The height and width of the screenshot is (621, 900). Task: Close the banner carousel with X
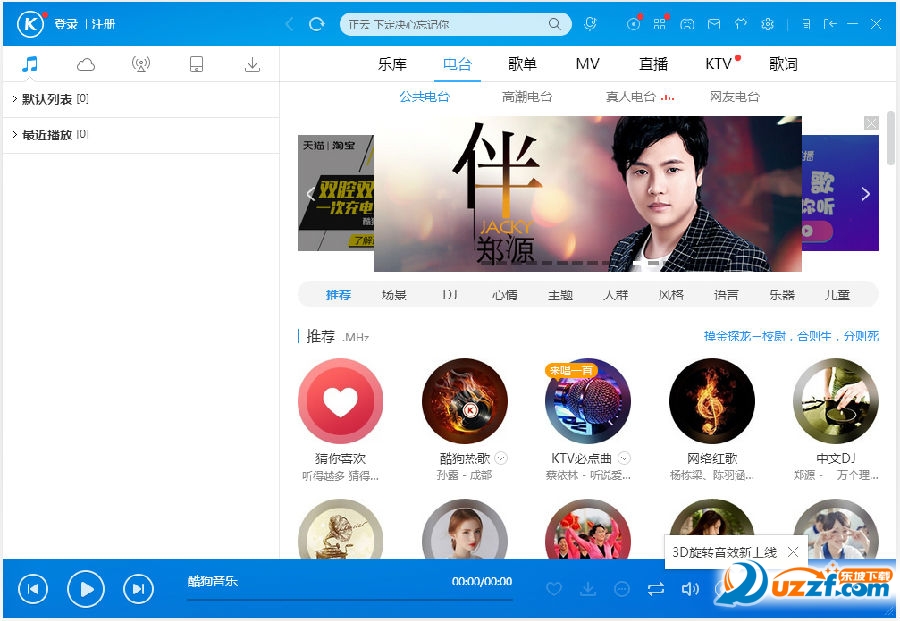pos(871,123)
